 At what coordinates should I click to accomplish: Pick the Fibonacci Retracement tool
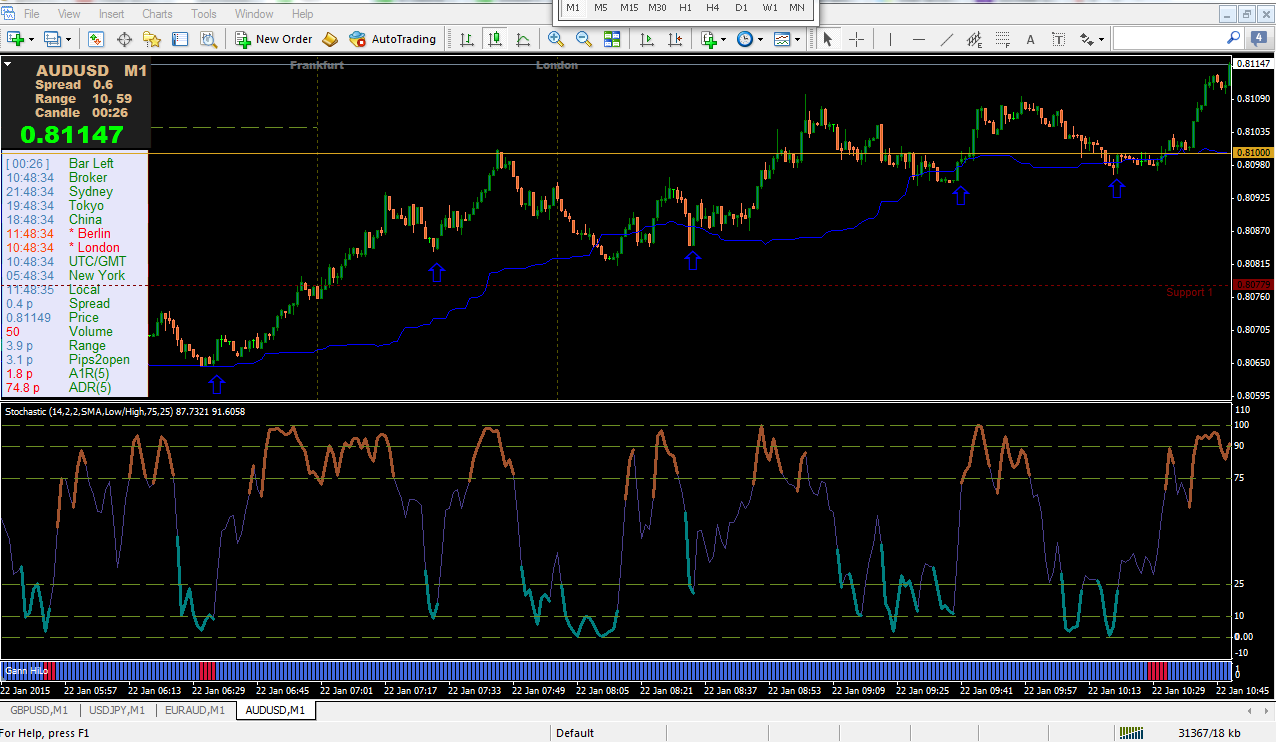pos(1003,39)
